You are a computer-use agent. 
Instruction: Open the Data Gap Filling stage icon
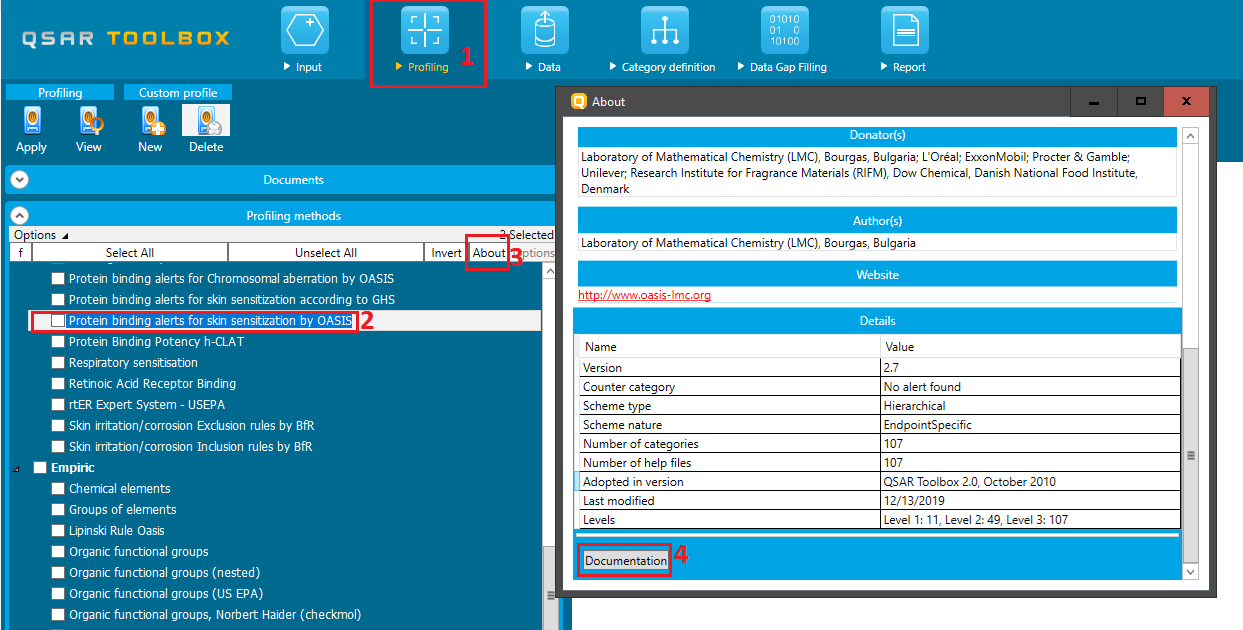pos(785,30)
